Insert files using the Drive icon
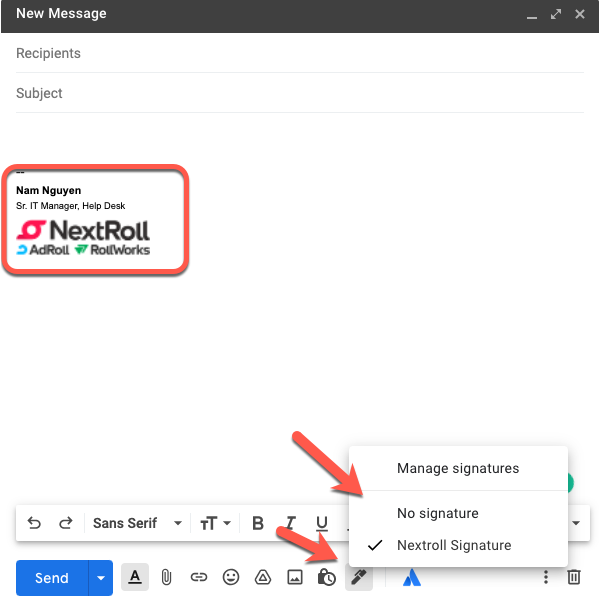603x613 pixels. pyautogui.click(x=263, y=577)
